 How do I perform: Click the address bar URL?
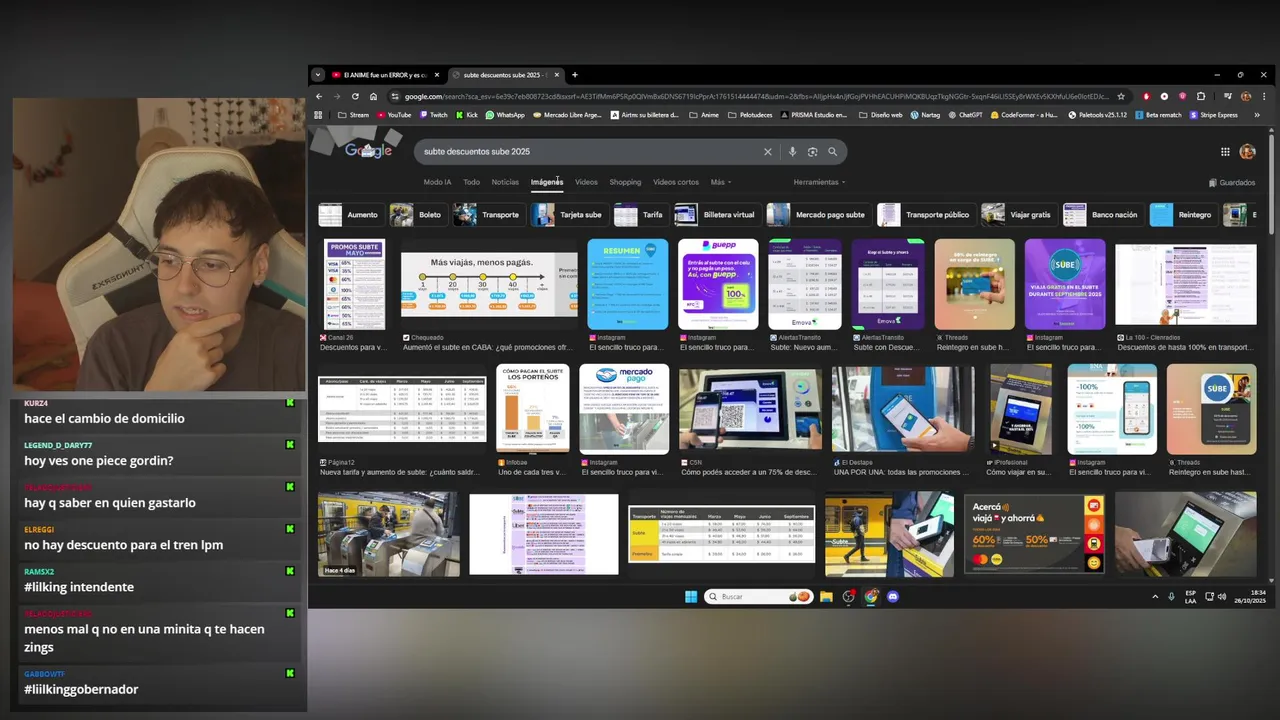coord(756,96)
